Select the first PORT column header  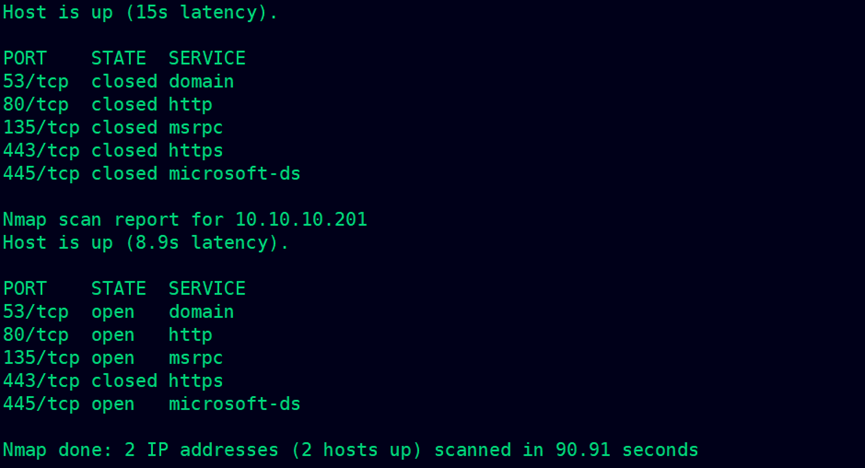pos(25,58)
